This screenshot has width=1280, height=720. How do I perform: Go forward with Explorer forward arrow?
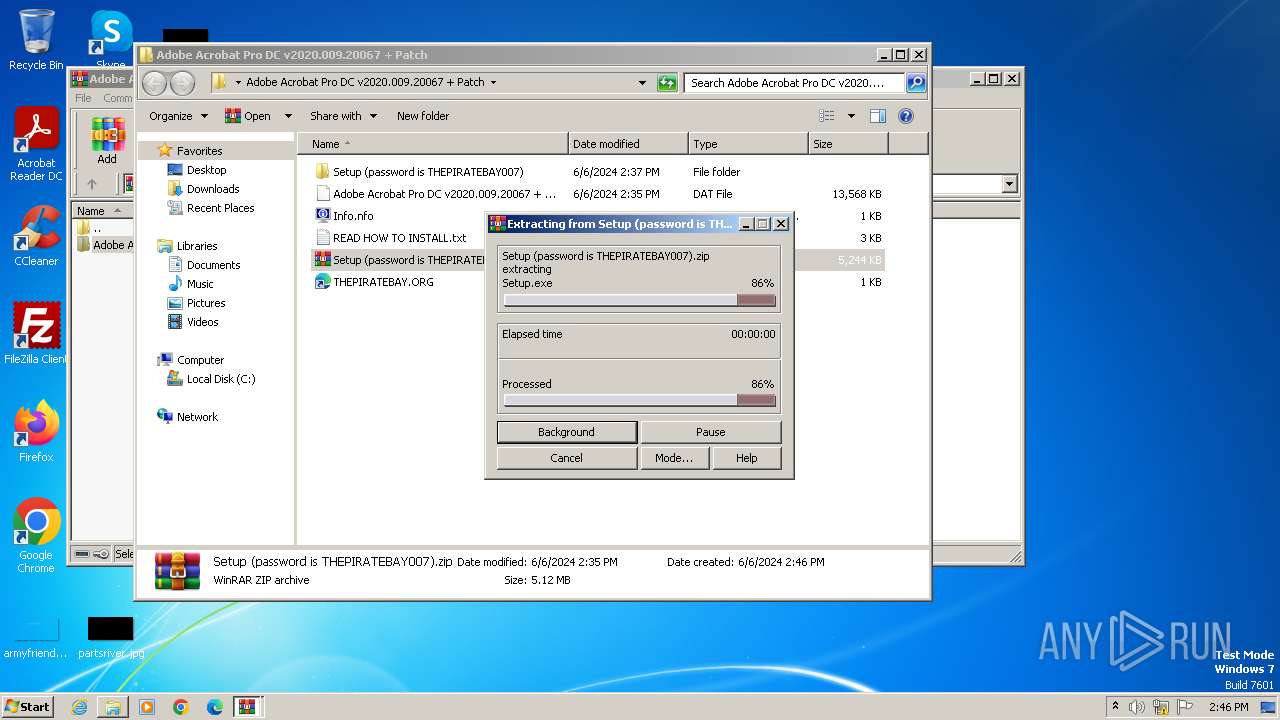click(x=182, y=83)
